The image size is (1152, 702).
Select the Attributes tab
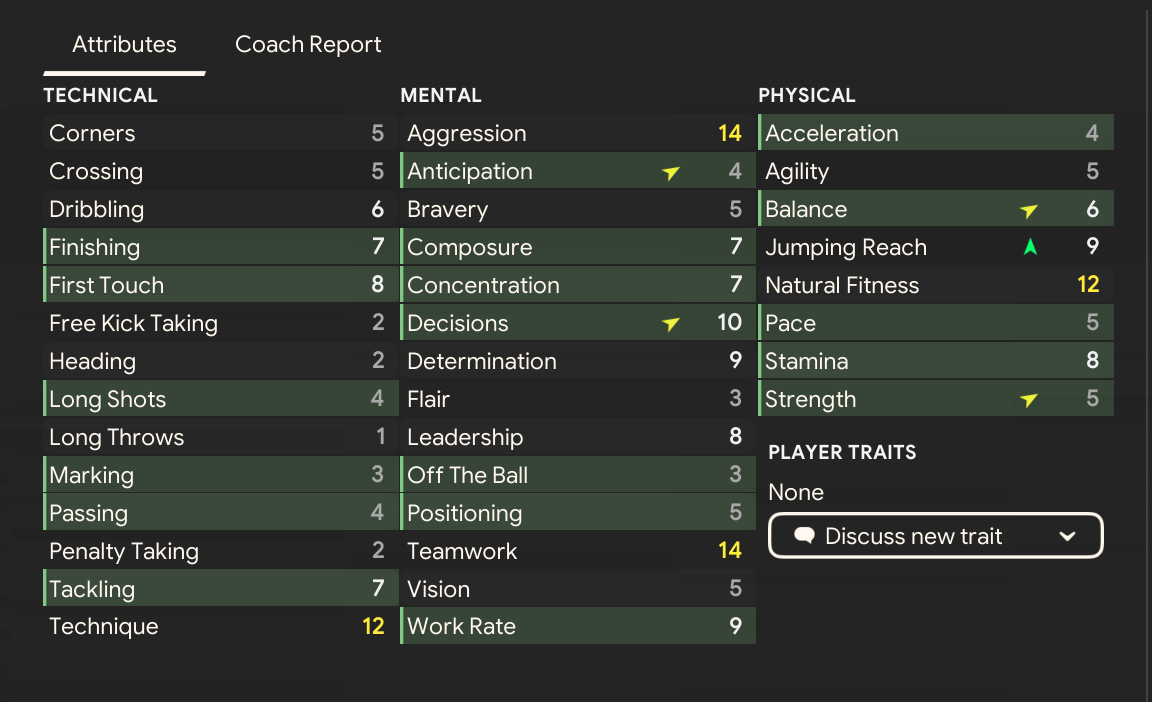pos(124,45)
